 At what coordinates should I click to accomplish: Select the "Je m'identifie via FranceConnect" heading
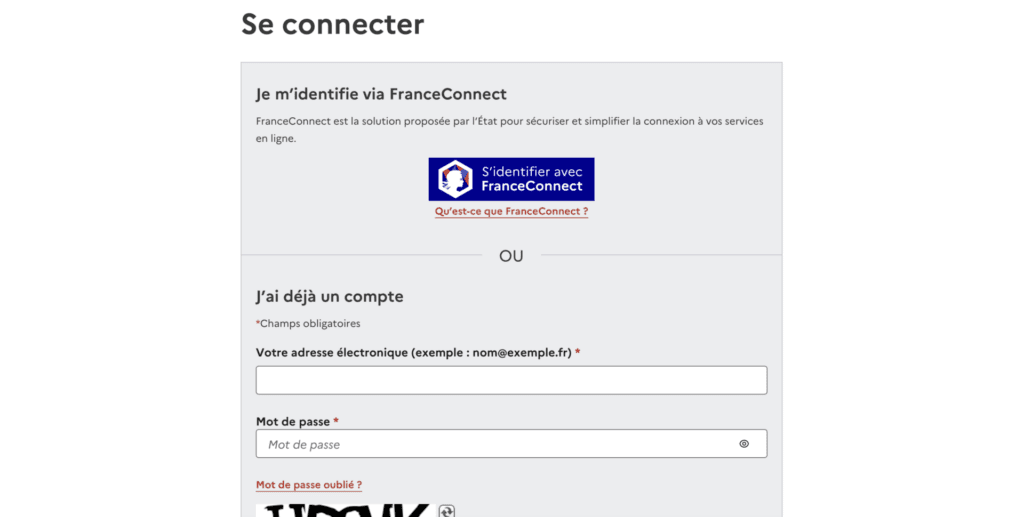[x=381, y=94]
